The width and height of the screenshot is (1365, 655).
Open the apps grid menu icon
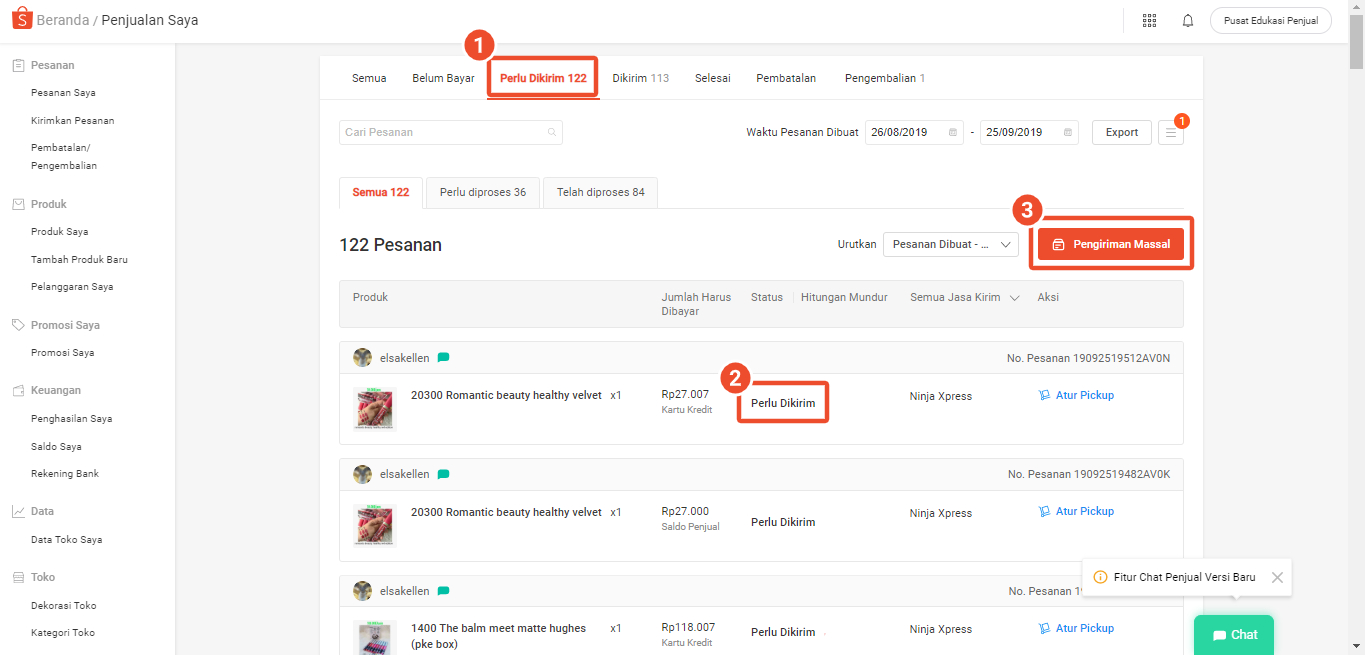coord(1149,20)
